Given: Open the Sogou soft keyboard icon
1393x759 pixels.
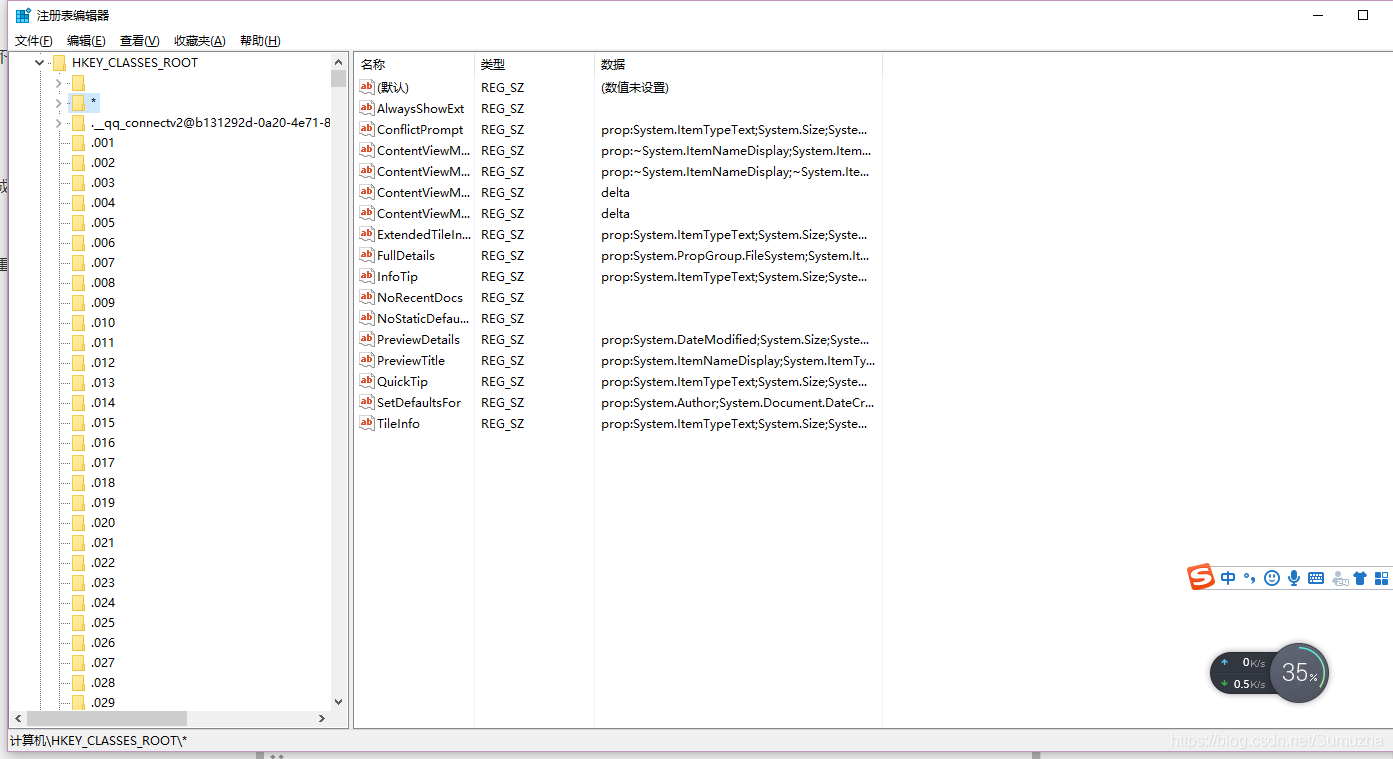Looking at the screenshot, I should pos(1316,578).
